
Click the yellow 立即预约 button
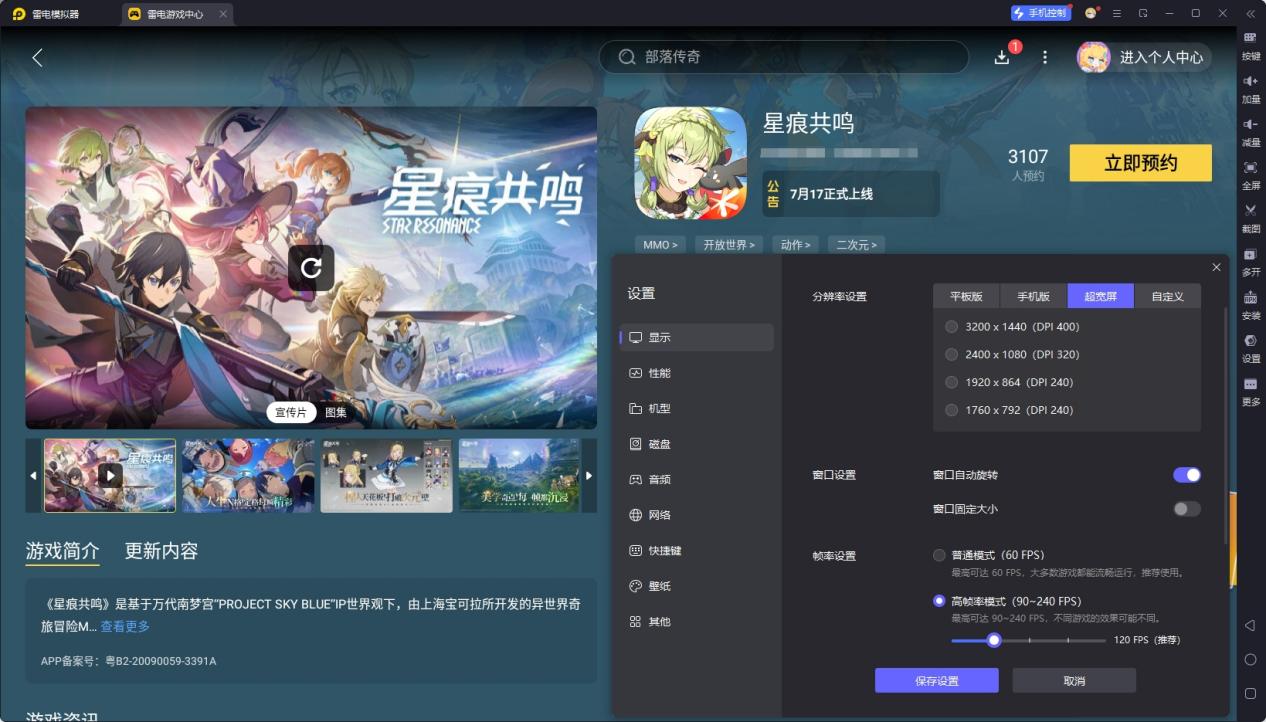point(1141,163)
